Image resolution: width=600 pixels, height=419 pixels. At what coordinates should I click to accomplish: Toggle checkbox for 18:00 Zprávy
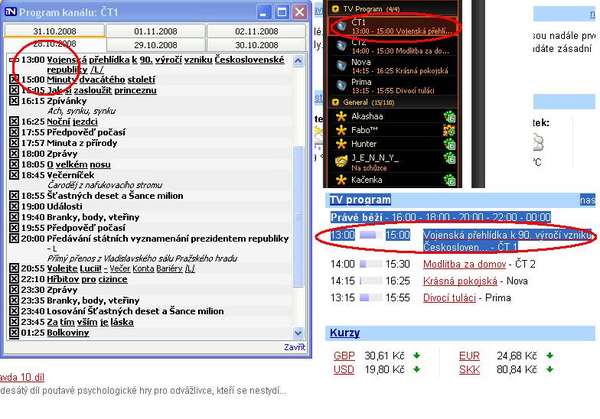pos(14,154)
